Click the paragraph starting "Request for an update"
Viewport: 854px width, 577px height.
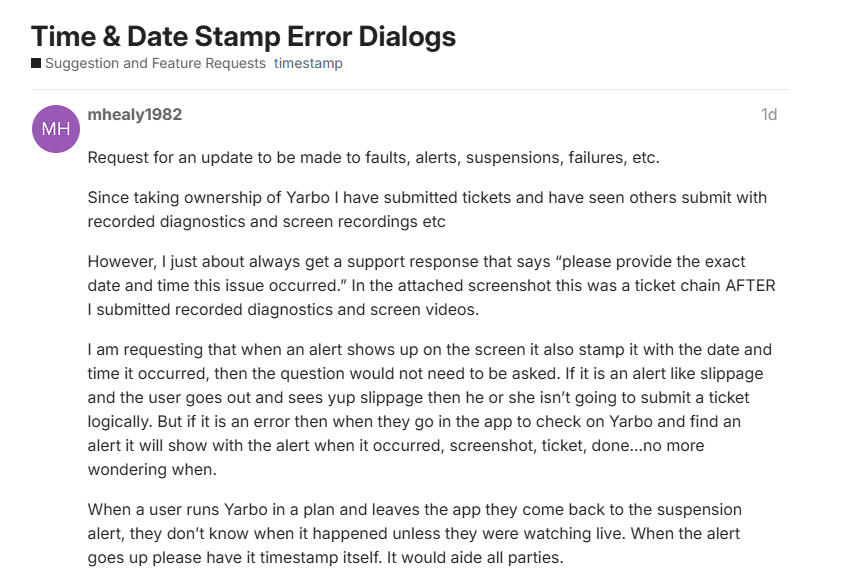(x=373, y=158)
